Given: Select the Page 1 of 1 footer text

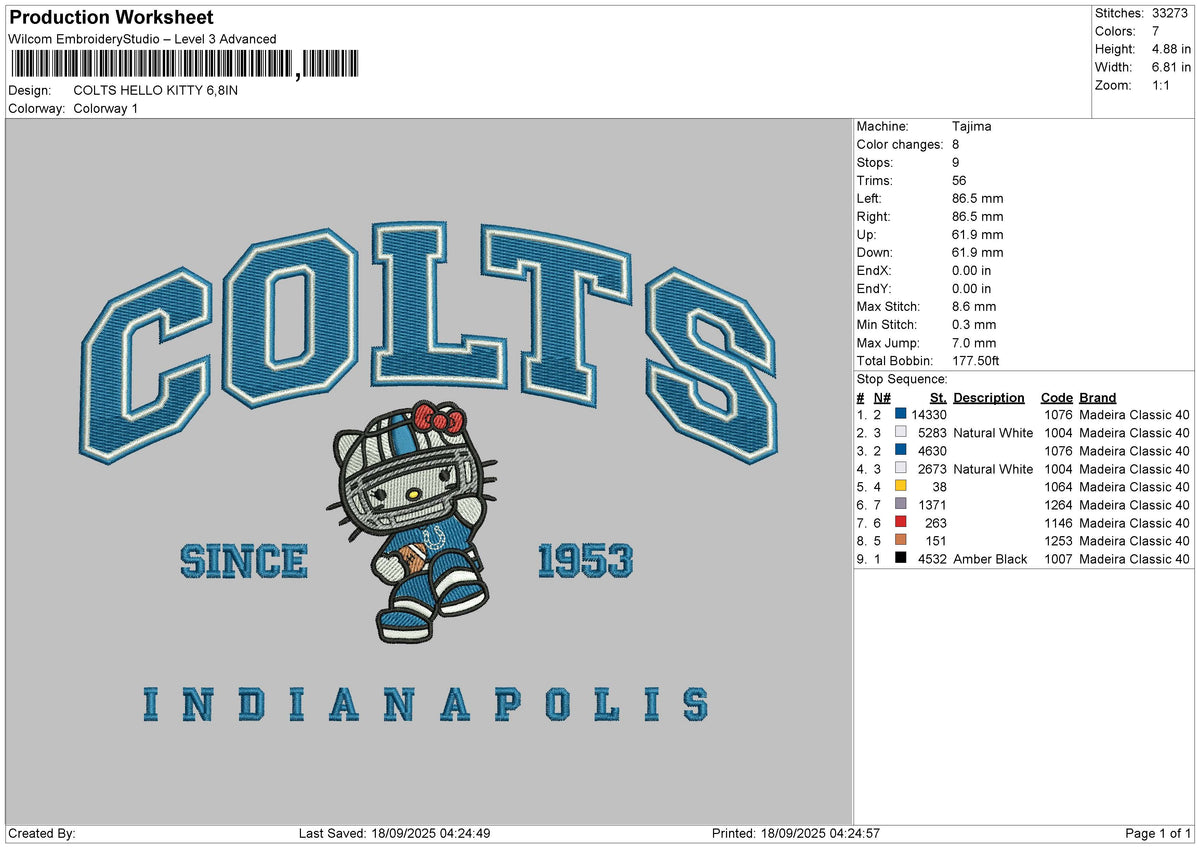Looking at the screenshot, I should (x=1159, y=834).
